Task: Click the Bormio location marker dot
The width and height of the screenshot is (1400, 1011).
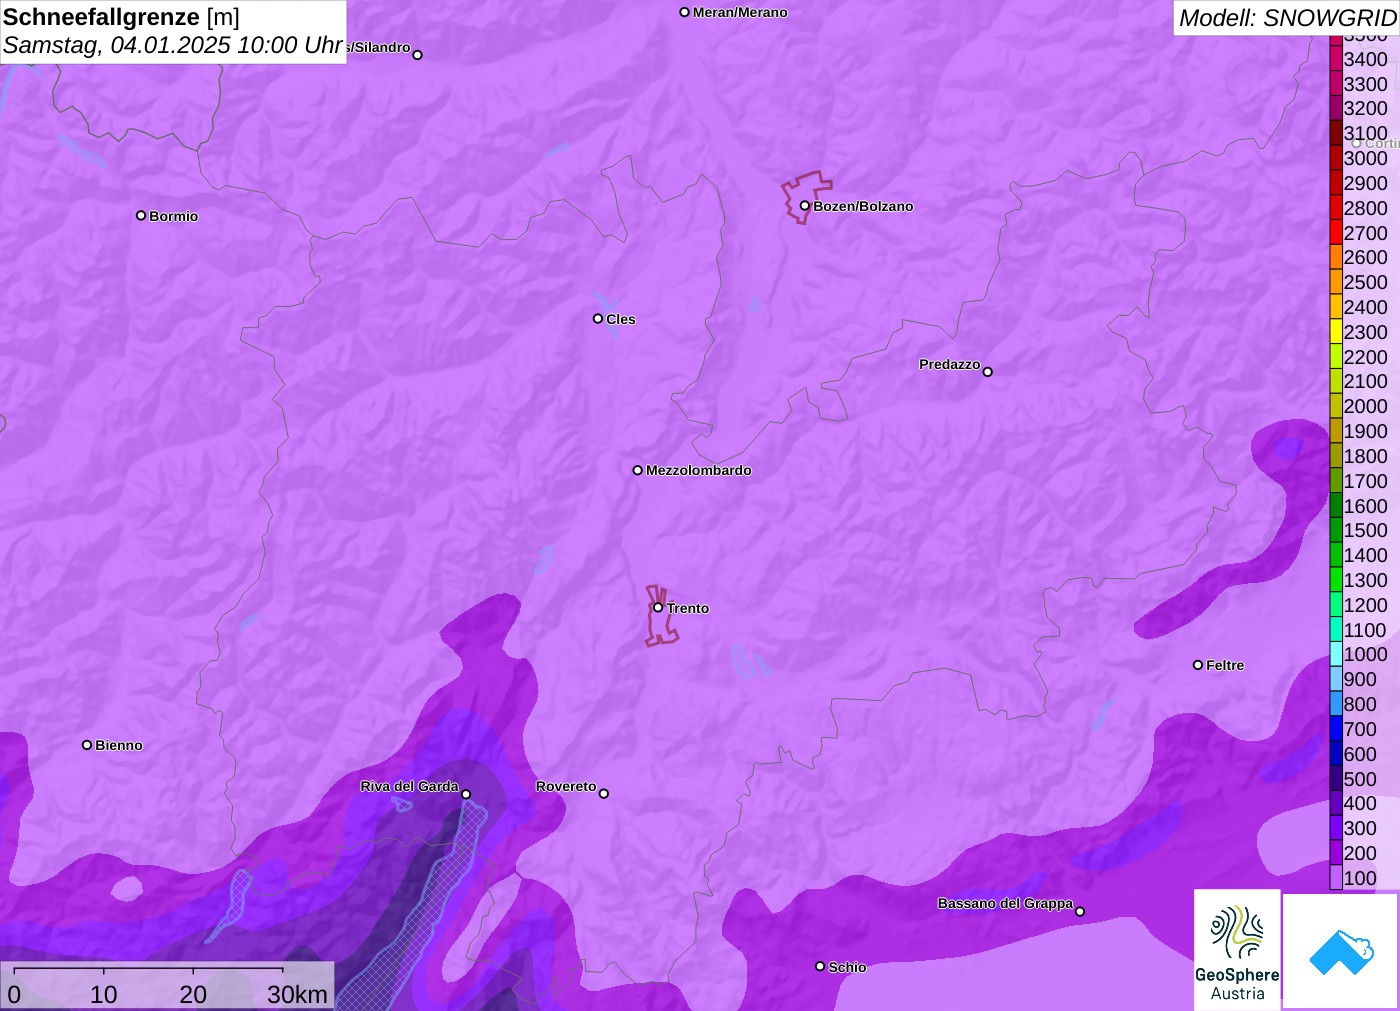Action: point(141,216)
